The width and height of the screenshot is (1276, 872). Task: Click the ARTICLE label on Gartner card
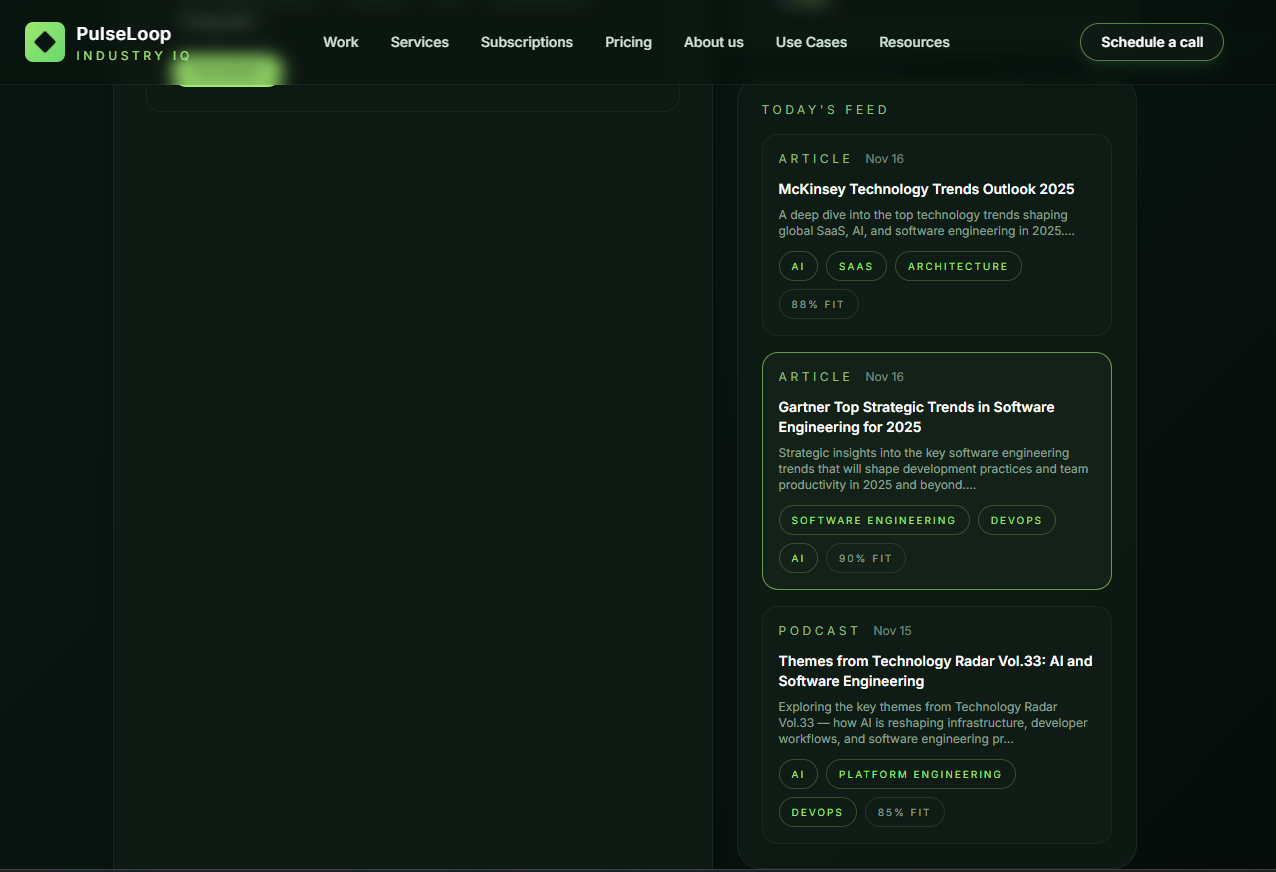[x=815, y=377]
